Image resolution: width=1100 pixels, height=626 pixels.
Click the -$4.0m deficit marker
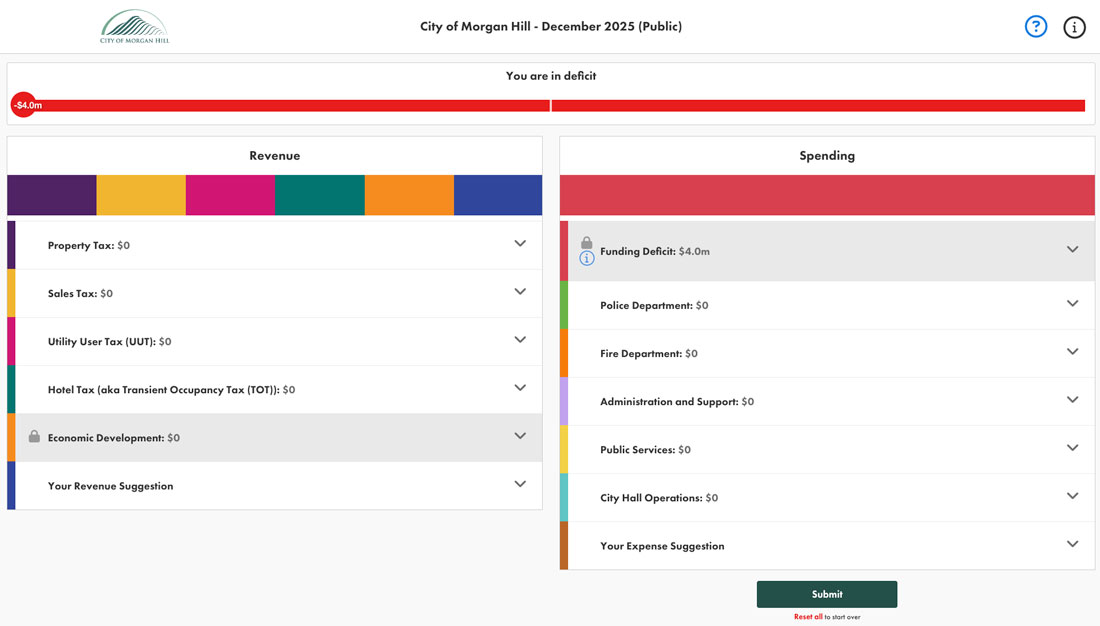pos(24,105)
